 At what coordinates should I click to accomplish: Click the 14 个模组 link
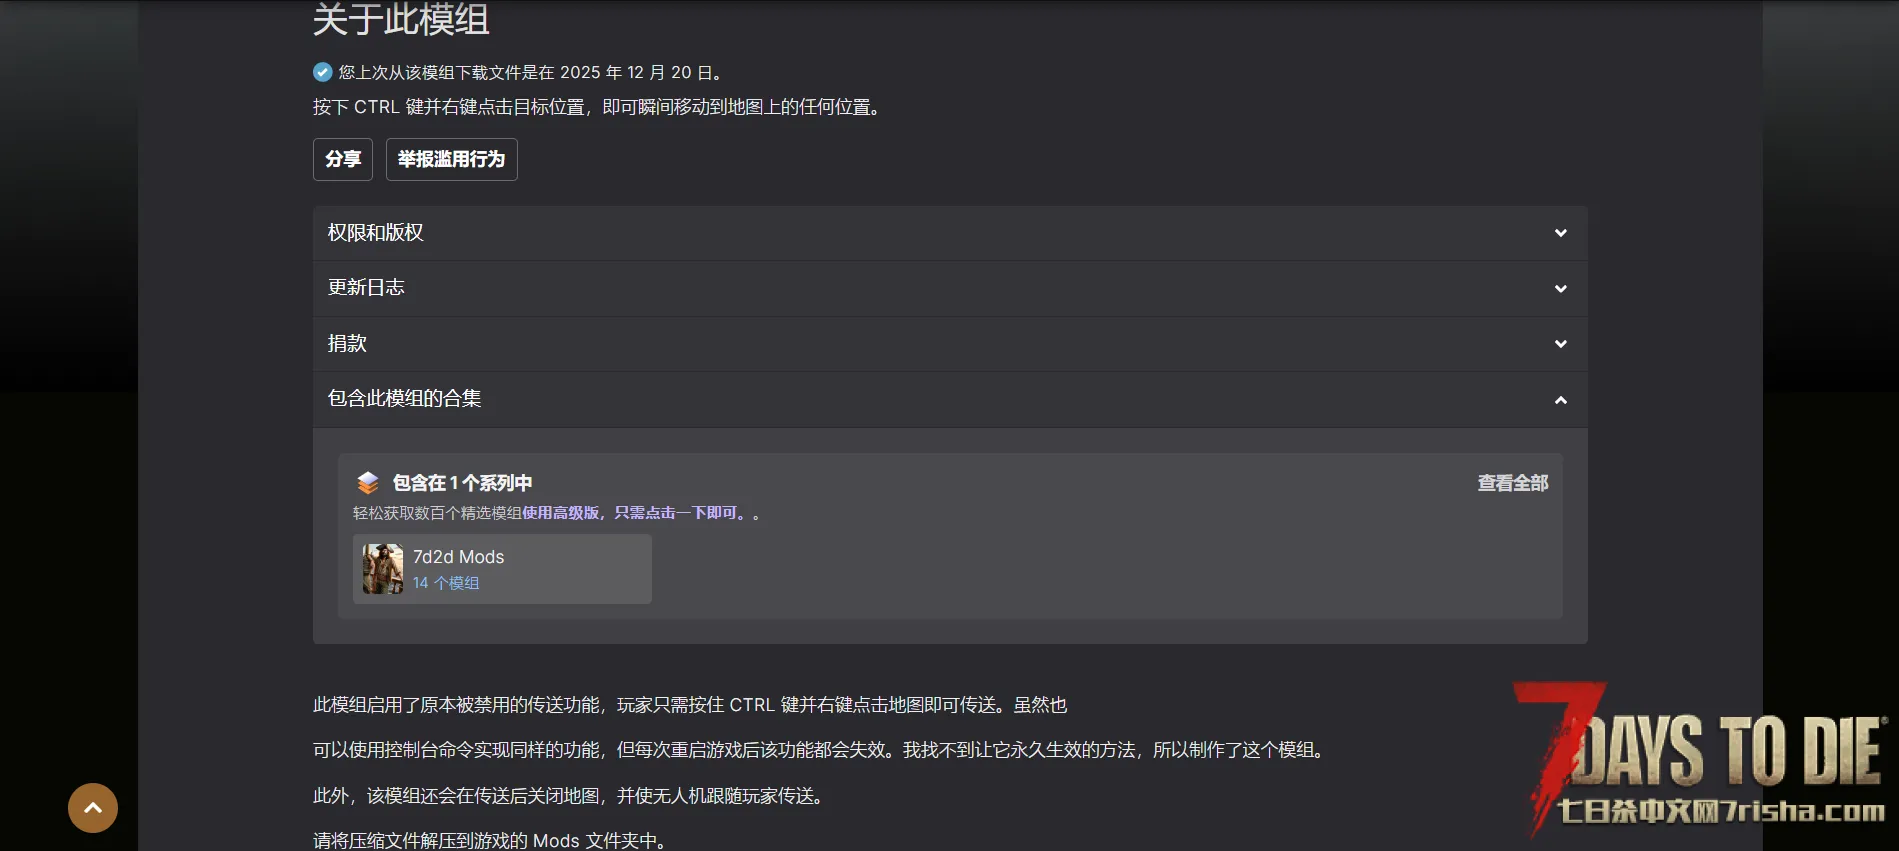coord(446,583)
